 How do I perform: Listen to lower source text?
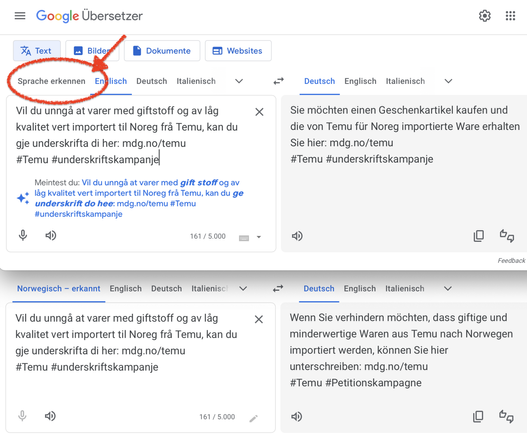(x=50, y=416)
